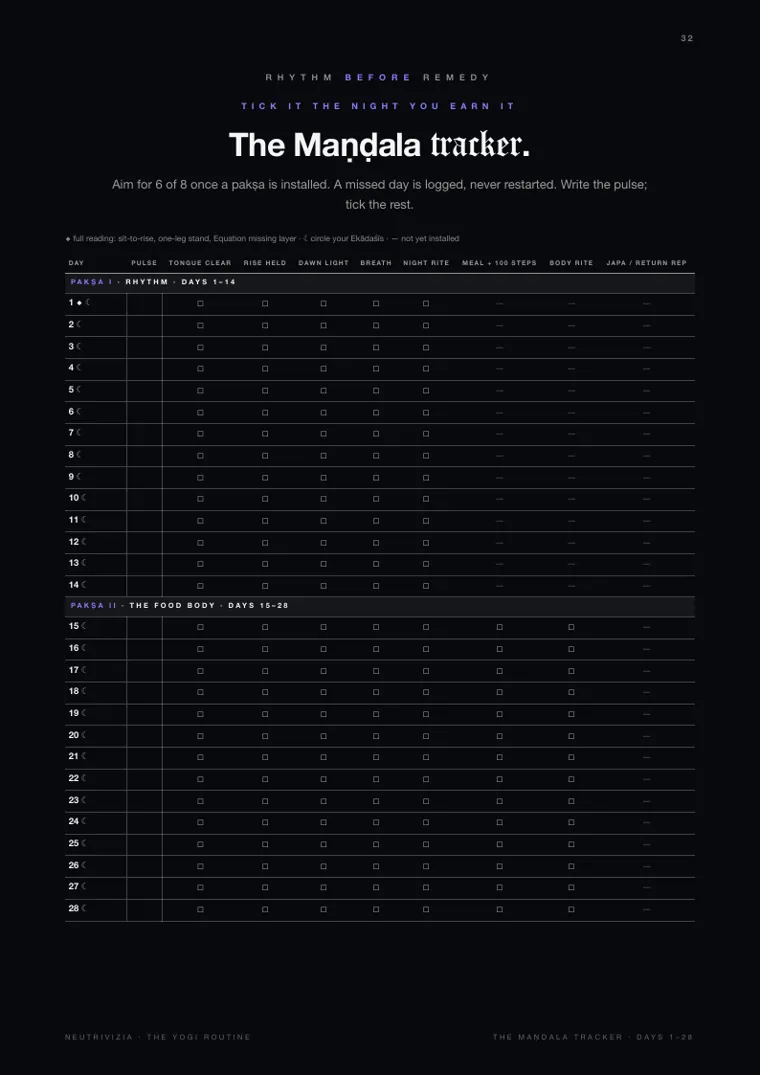This screenshot has width=760, height=1075.
Task: Circle the moon icon beside day 1
Action: pos(88,302)
